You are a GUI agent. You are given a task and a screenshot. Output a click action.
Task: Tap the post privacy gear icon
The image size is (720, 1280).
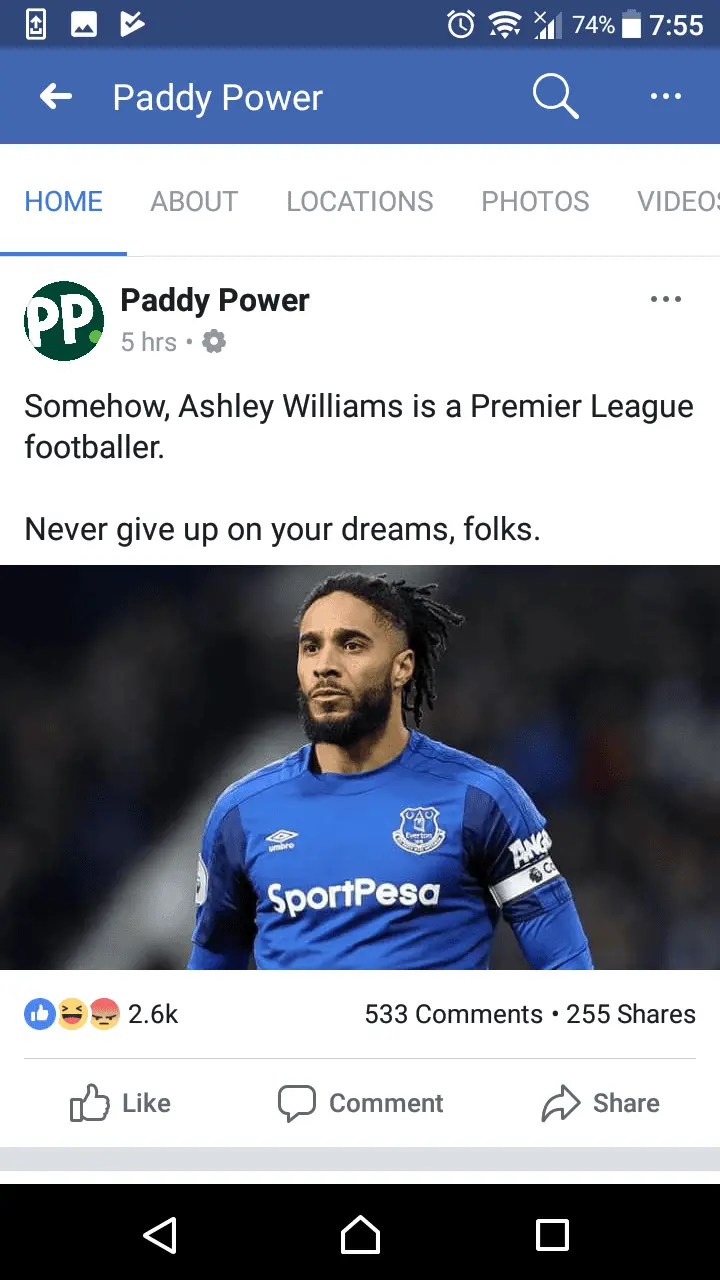click(214, 342)
